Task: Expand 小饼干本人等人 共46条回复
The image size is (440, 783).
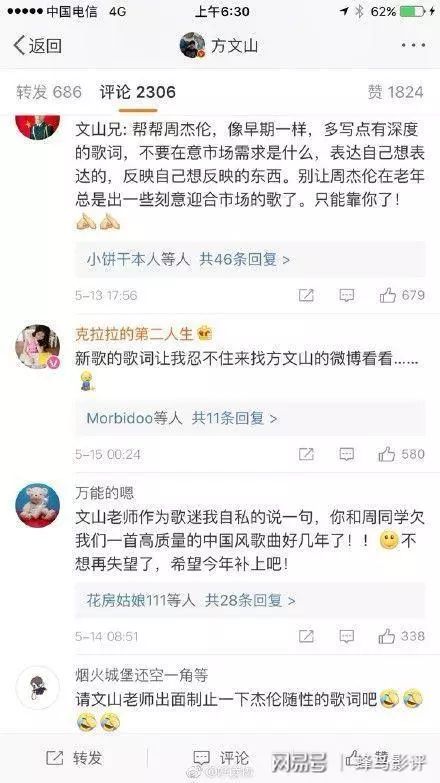Action: point(250,259)
